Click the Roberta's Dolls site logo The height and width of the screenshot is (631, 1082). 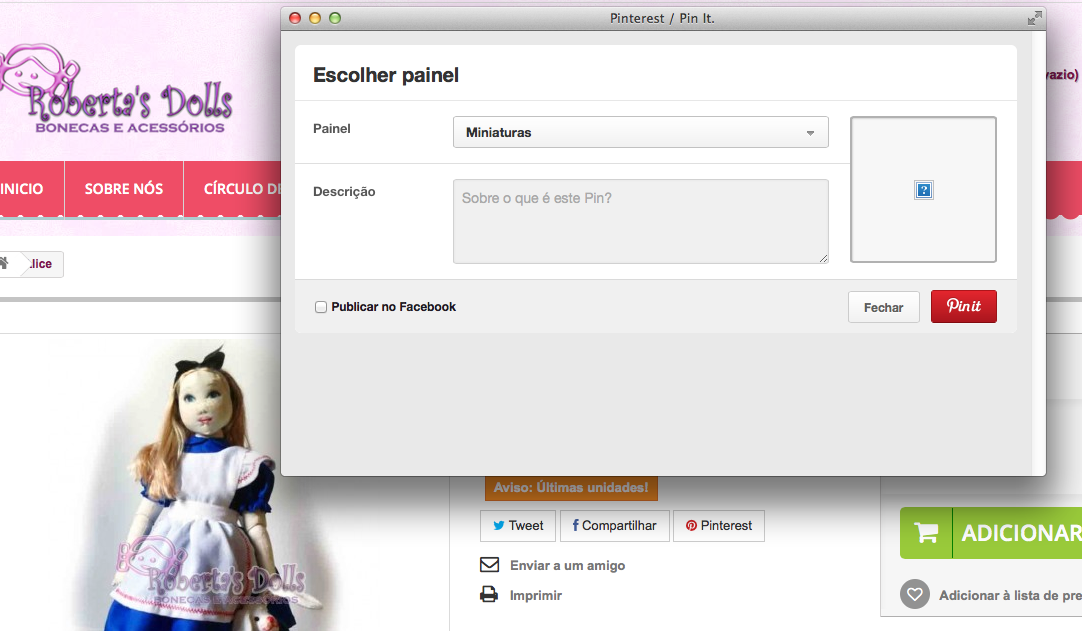(x=117, y=89)
